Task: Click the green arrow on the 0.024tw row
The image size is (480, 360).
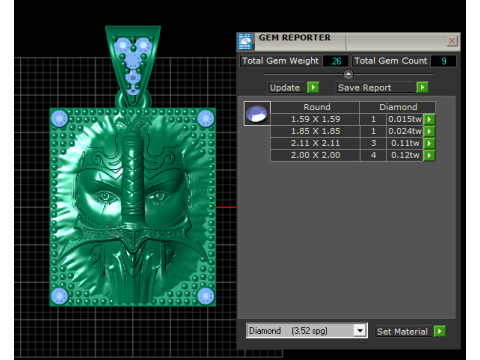Action: pos(429,131)
